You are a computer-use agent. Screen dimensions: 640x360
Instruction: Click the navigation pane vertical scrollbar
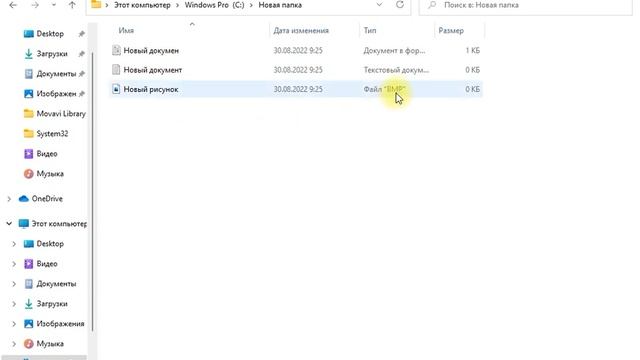(93, 192)
